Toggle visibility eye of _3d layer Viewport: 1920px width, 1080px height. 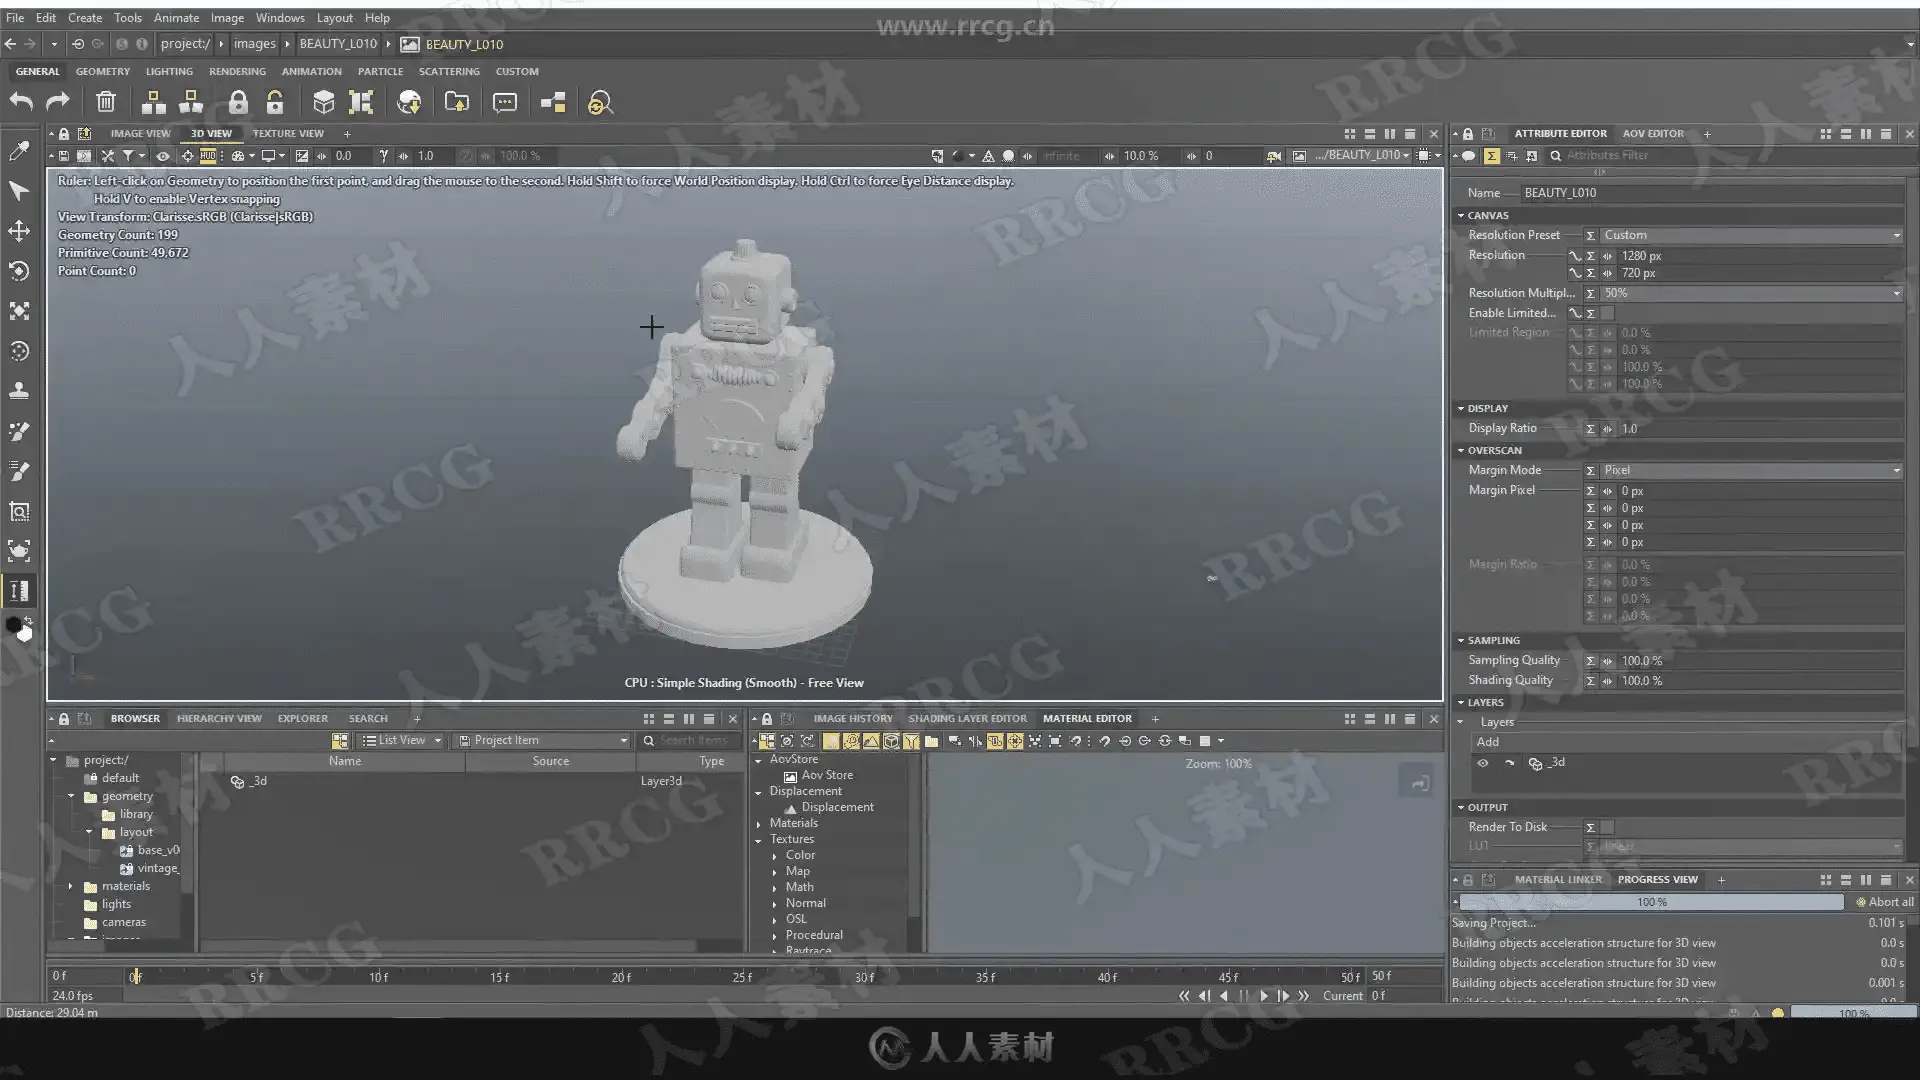point(1483,763)
